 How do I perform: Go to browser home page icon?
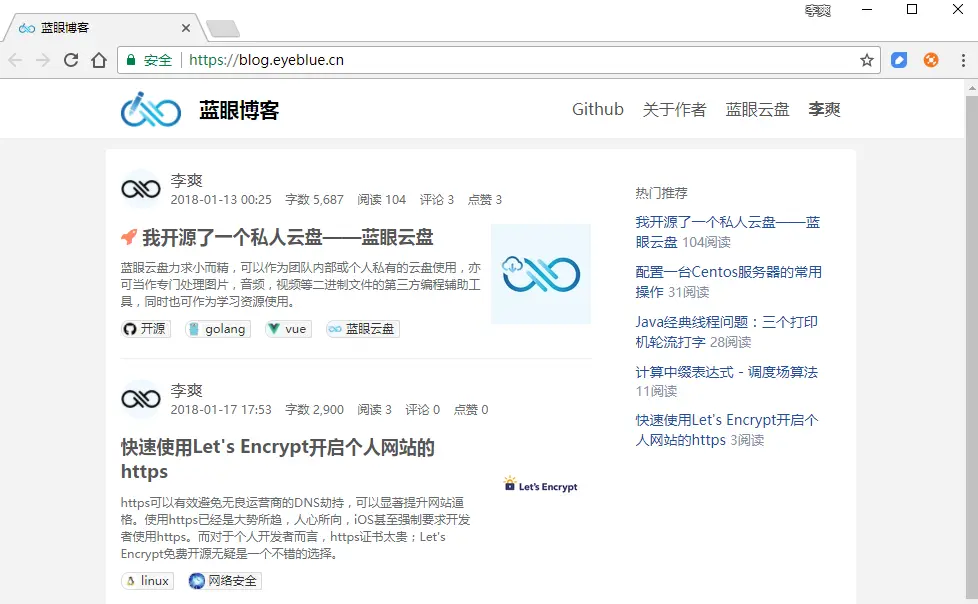pos(99,60)
